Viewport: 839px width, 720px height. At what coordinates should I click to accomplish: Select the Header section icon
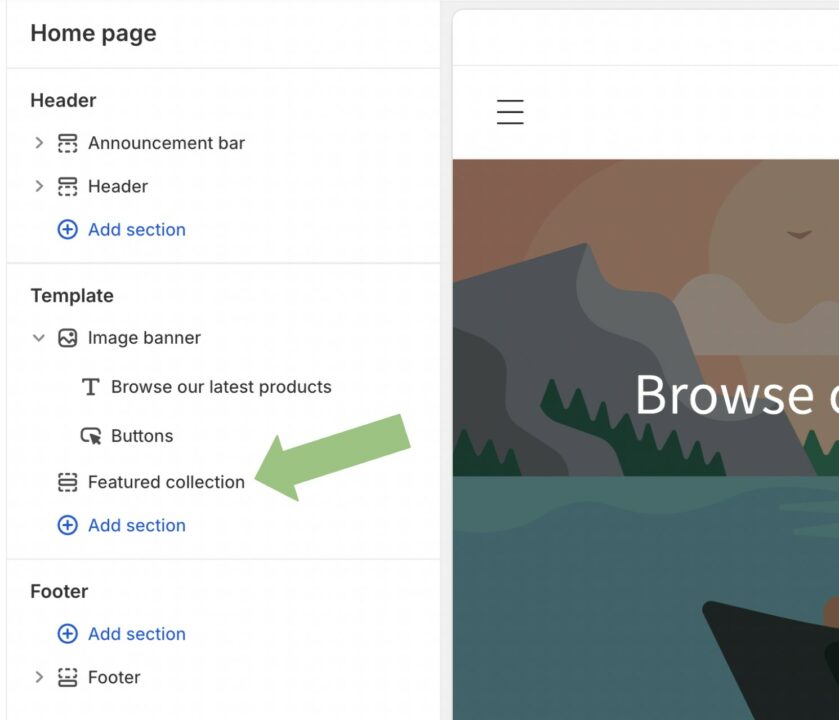67,186
